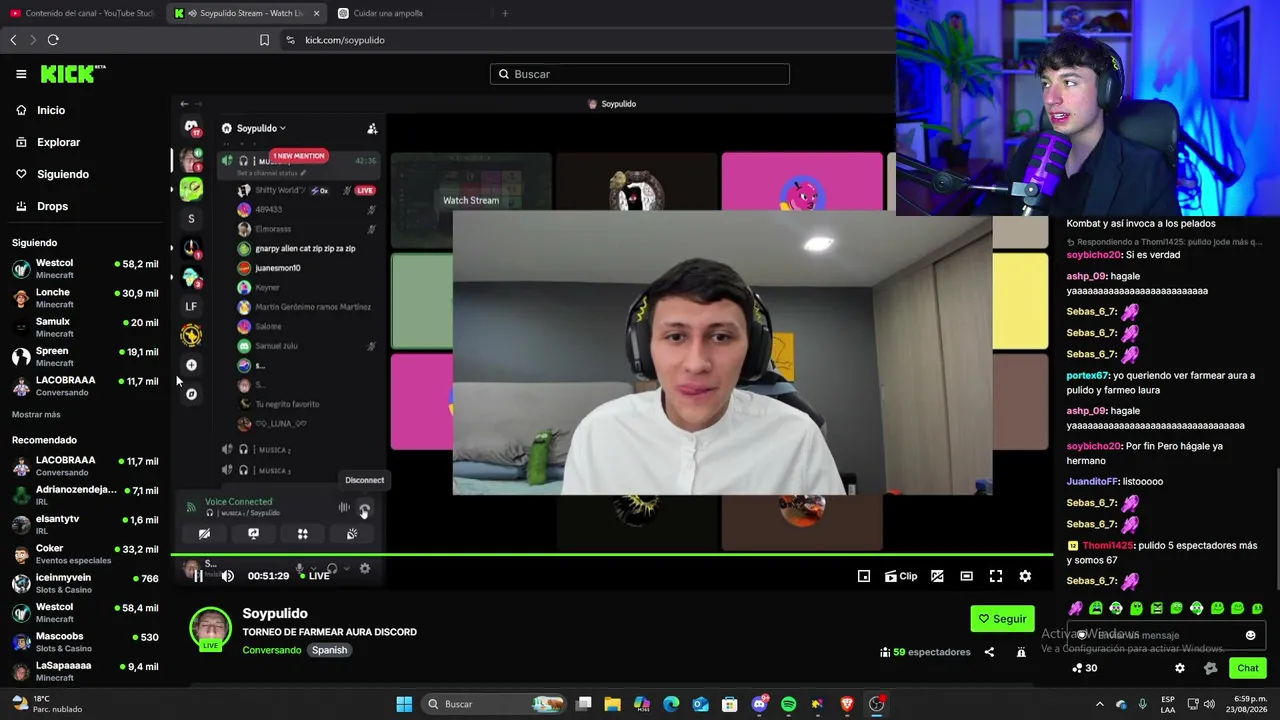Click the JuanditoFF username in chat
Screen dimensions: 1280x720
[x=1092, y=482]
